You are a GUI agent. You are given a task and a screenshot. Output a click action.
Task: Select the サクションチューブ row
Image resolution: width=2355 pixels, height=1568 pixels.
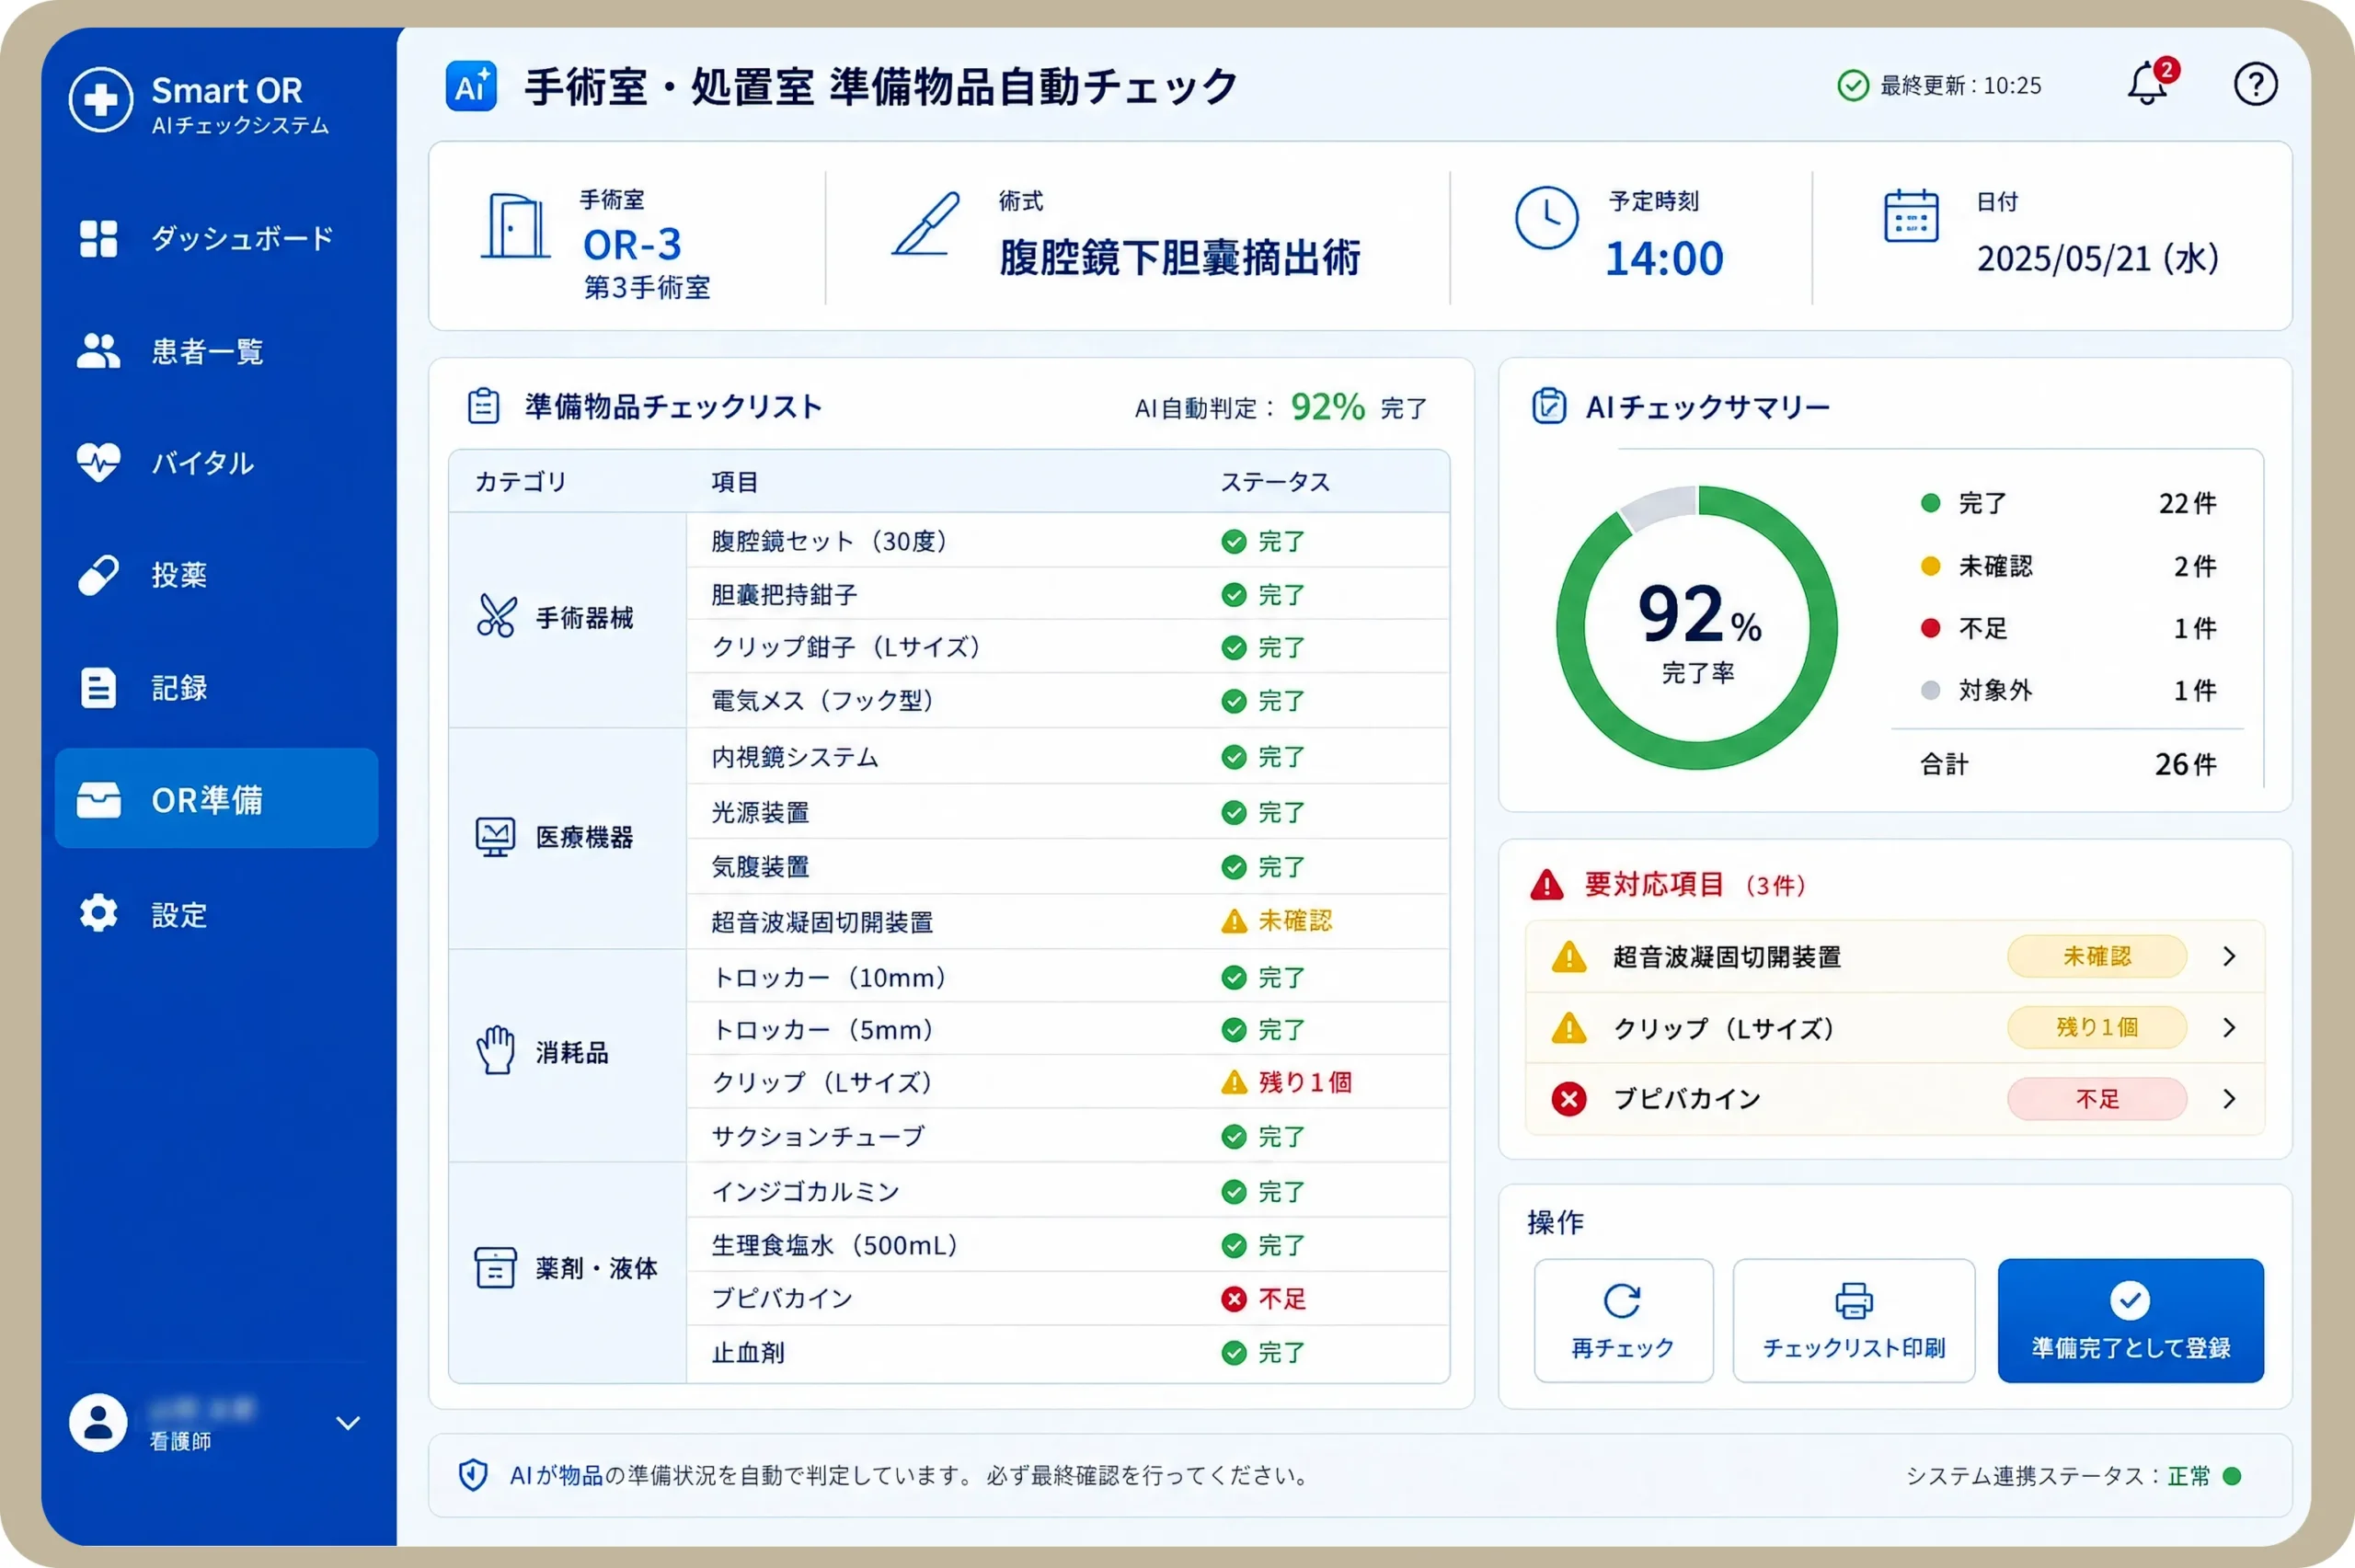pyautogui.click(x=1068, y=1136)
